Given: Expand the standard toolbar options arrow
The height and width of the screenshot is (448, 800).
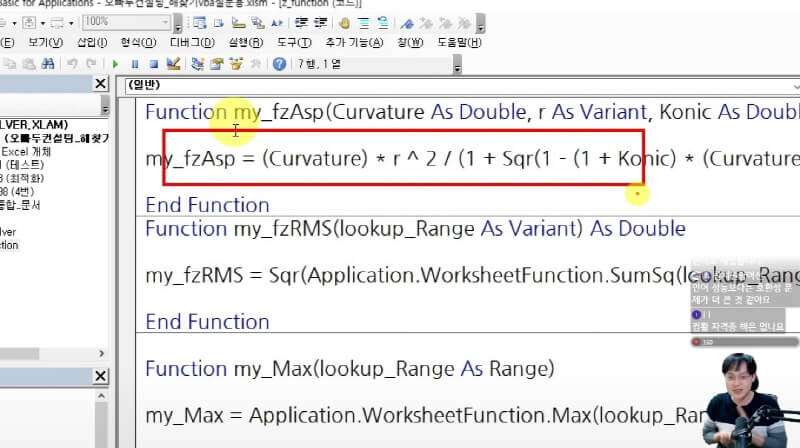Looking at the screenshot, I should 457,66.
